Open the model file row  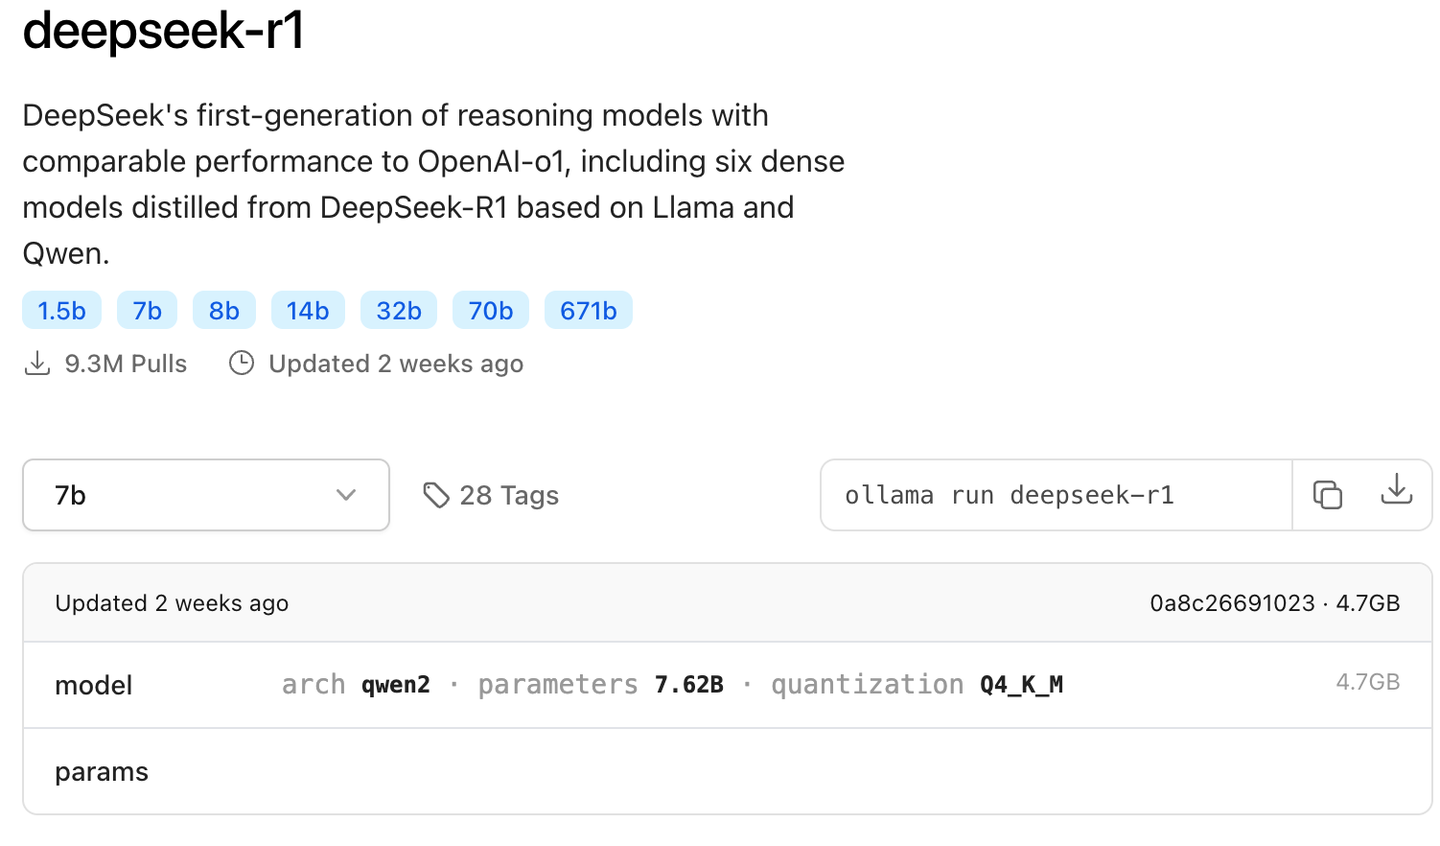93,685
